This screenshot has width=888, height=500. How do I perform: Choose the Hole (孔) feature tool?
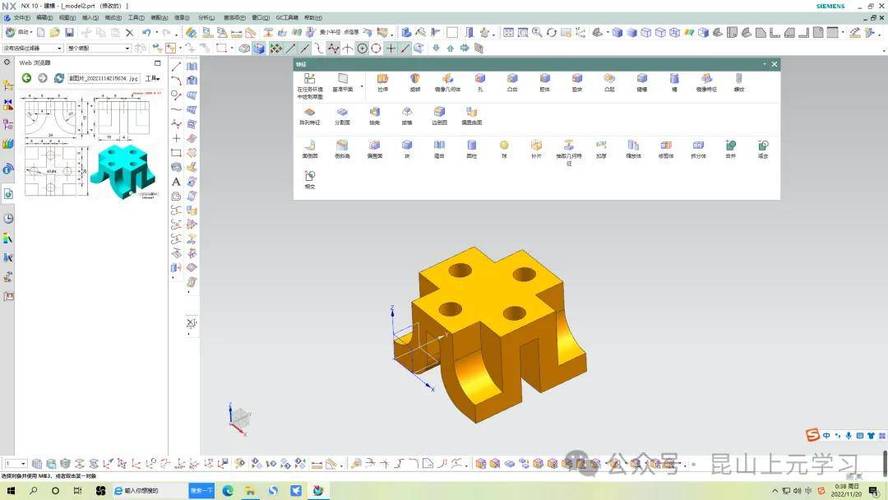pyautogui.click(x=480, y=82)
